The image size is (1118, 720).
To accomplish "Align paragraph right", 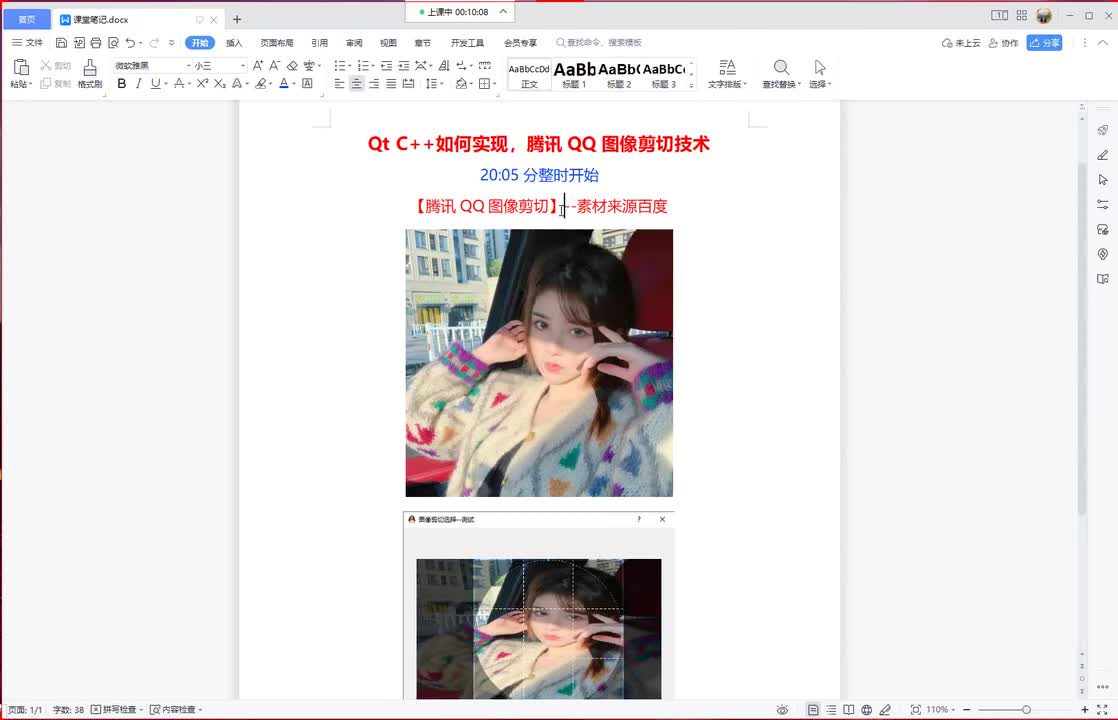I will (374, 83).
